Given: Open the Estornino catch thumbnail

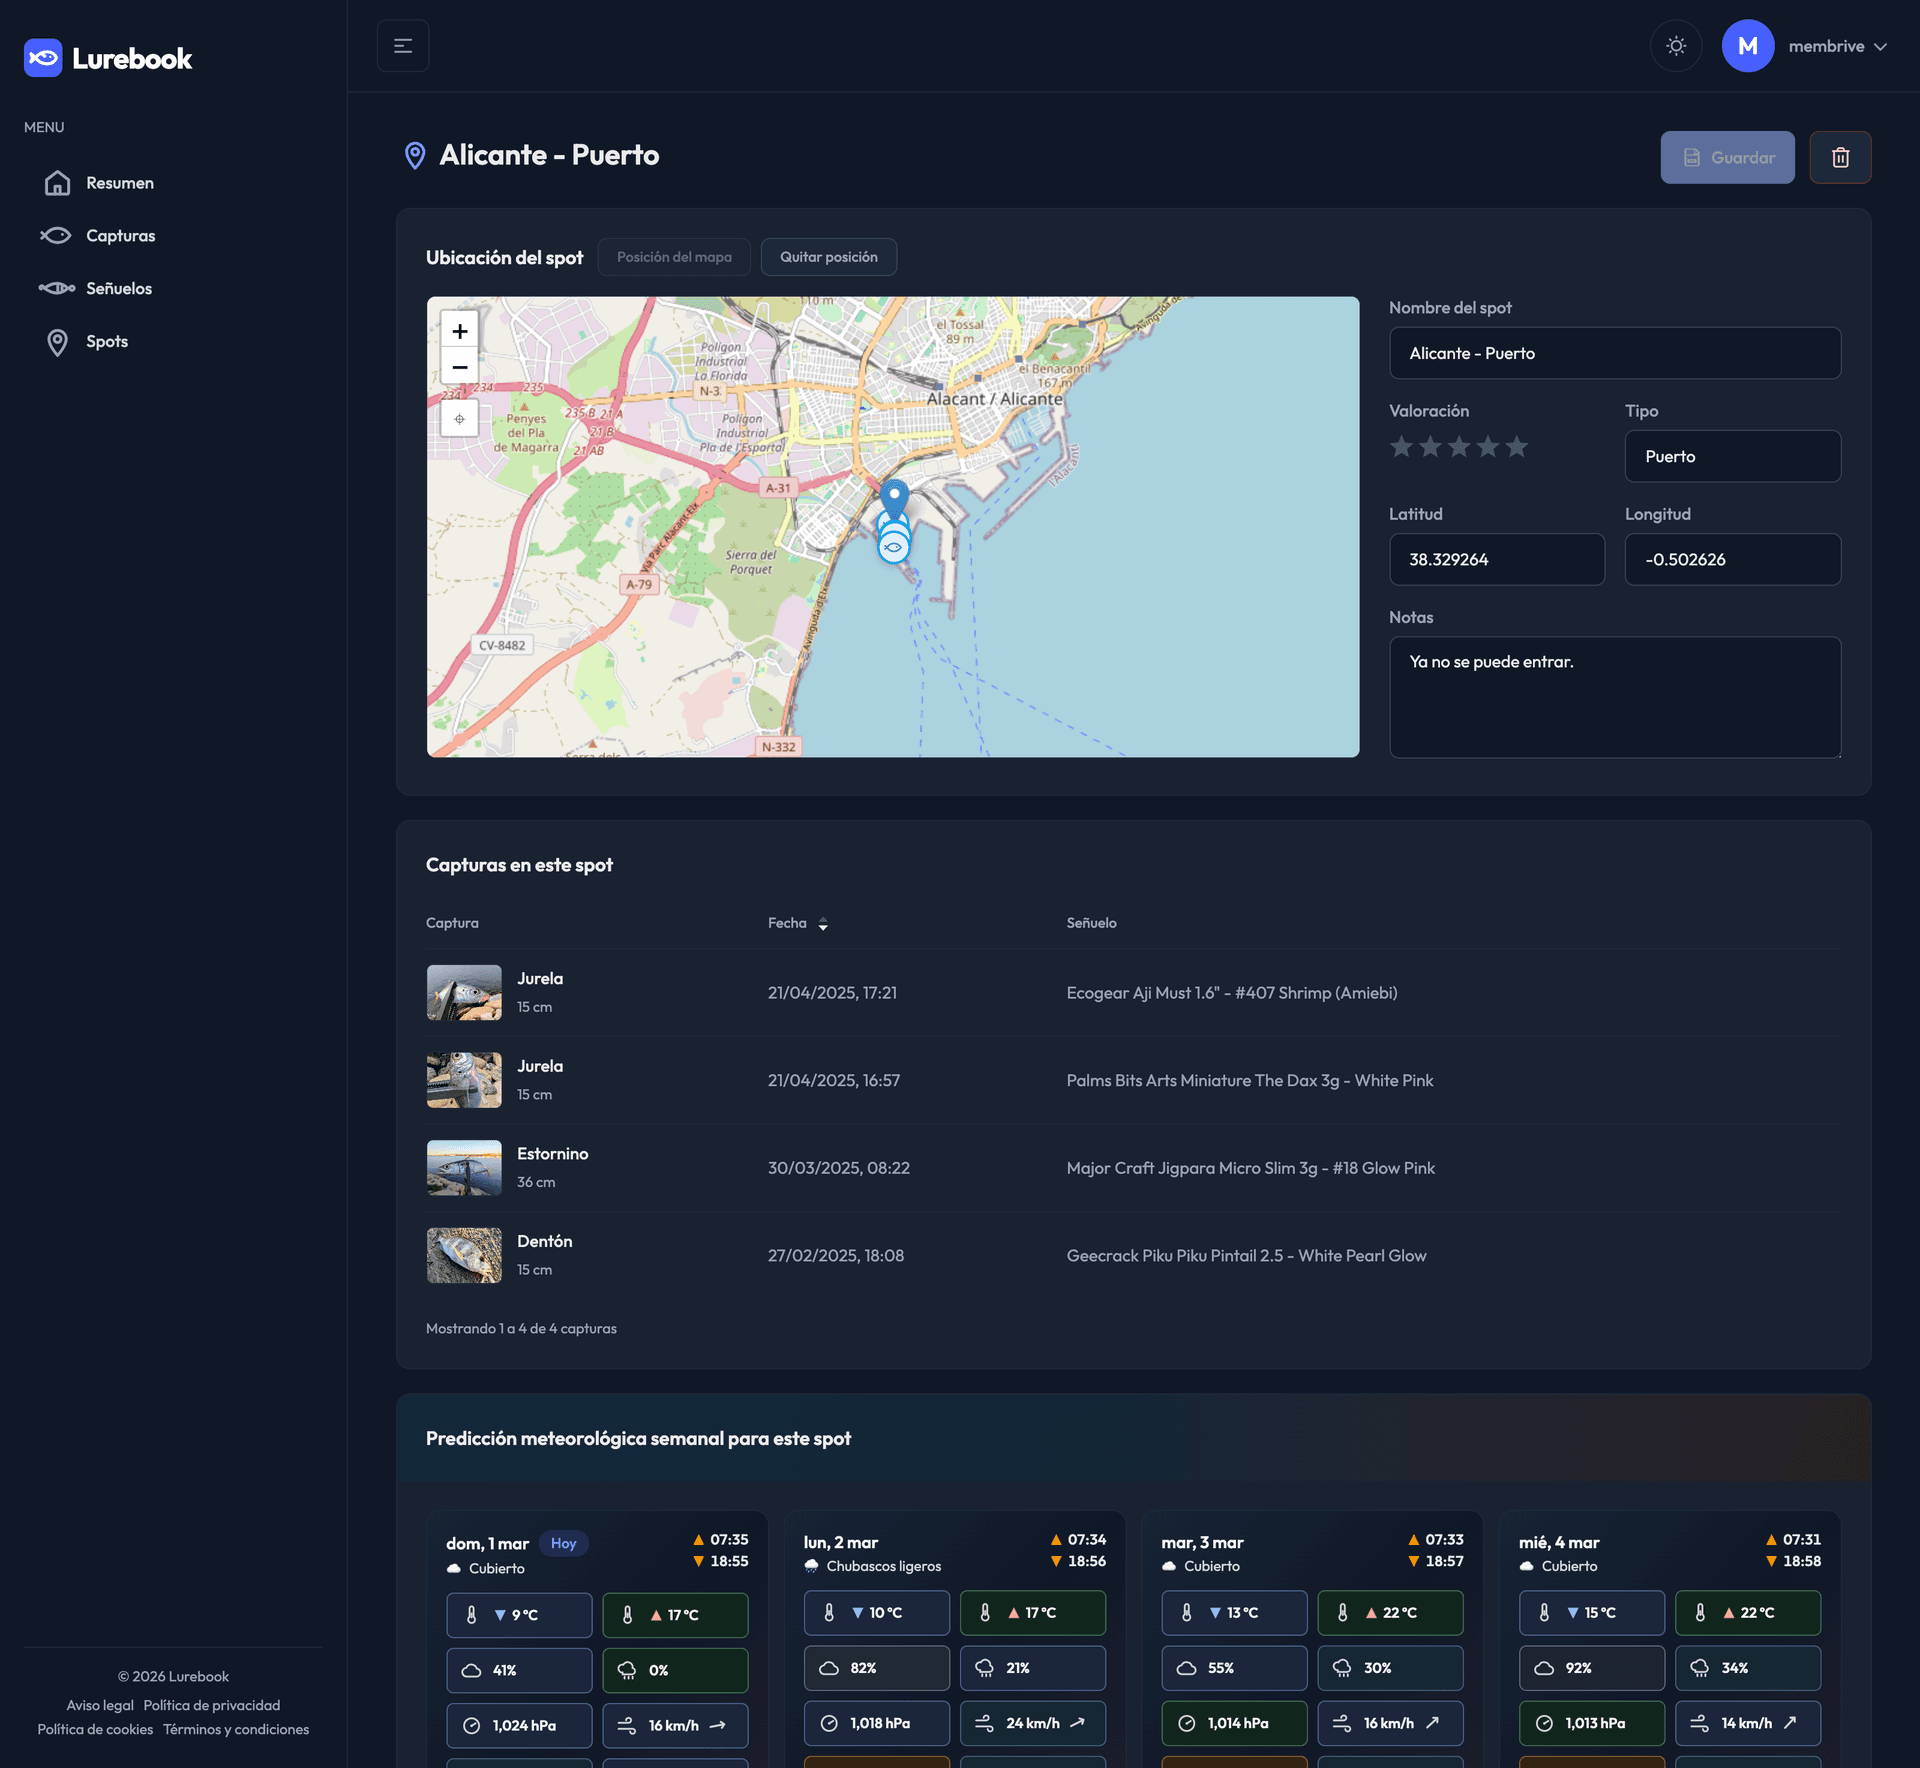Looking at the screenshot, I should tap(464, 1168).
